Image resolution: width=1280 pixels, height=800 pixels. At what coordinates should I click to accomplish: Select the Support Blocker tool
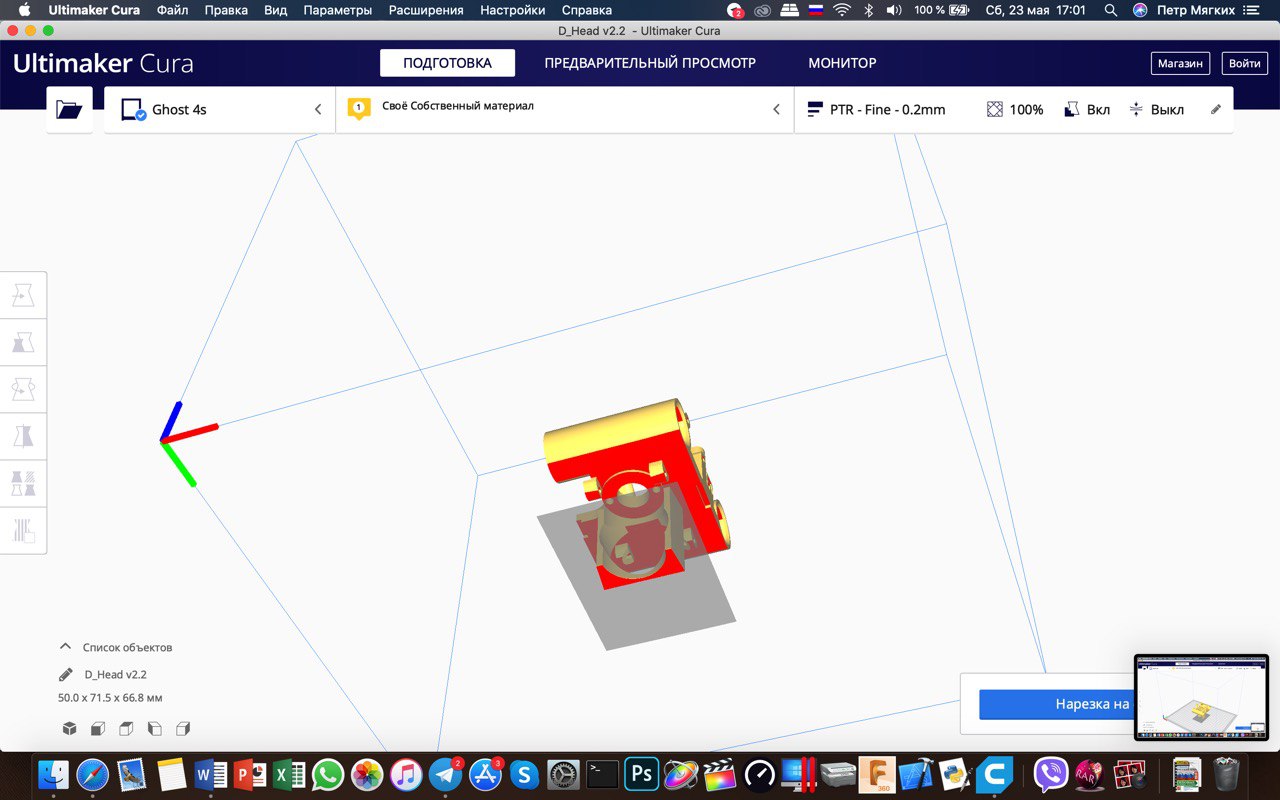pyautogui.click(x=23, y=529)
